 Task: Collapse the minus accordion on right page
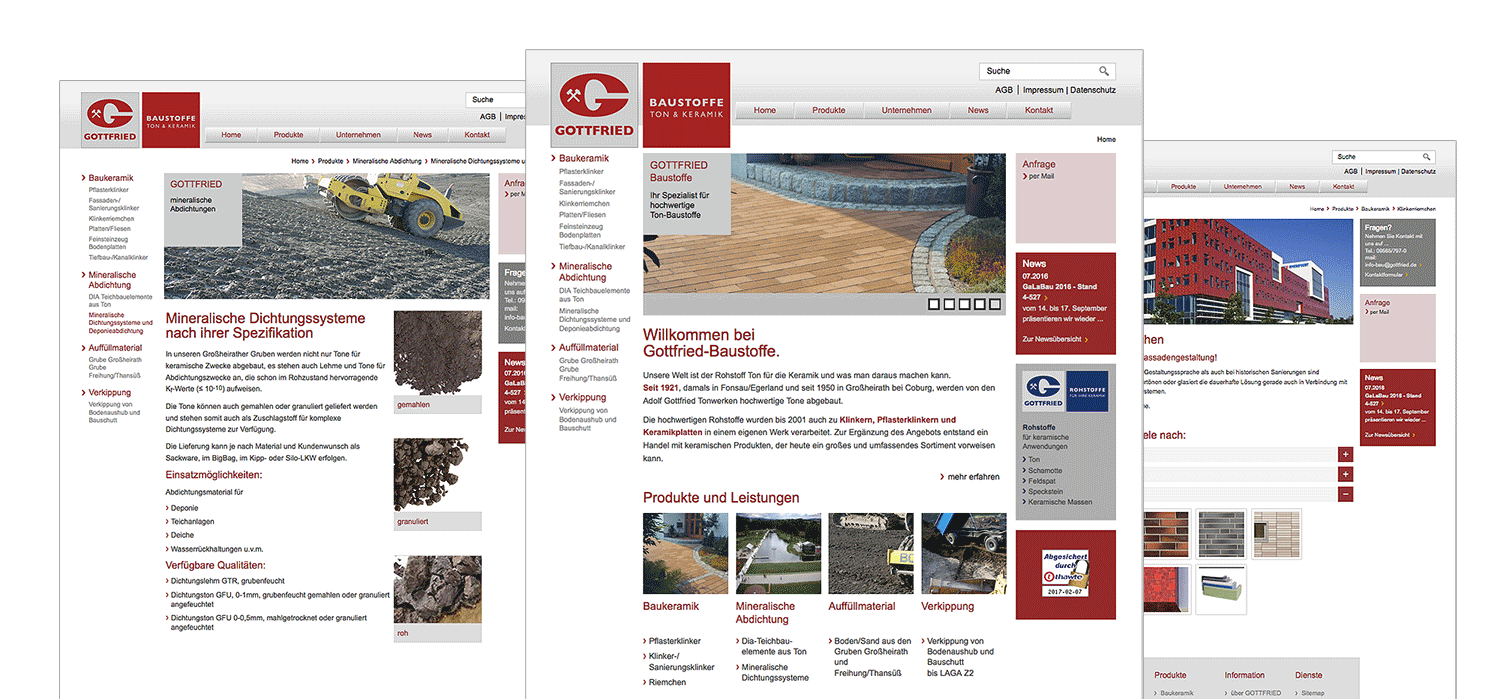pyautogui.click(x=1346, y=494)
